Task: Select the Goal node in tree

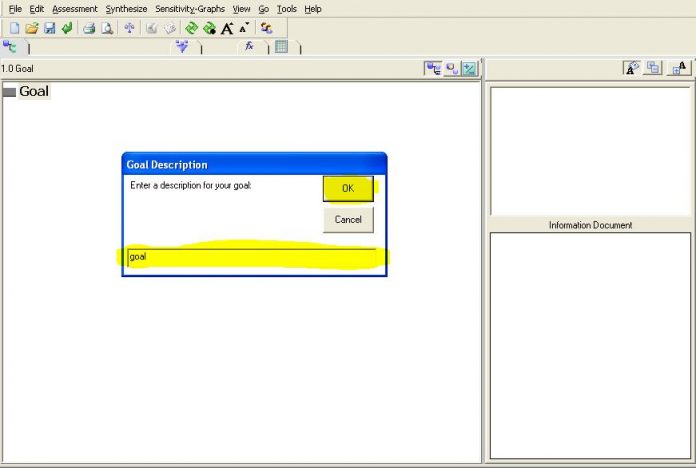Action: click(33, 92)
